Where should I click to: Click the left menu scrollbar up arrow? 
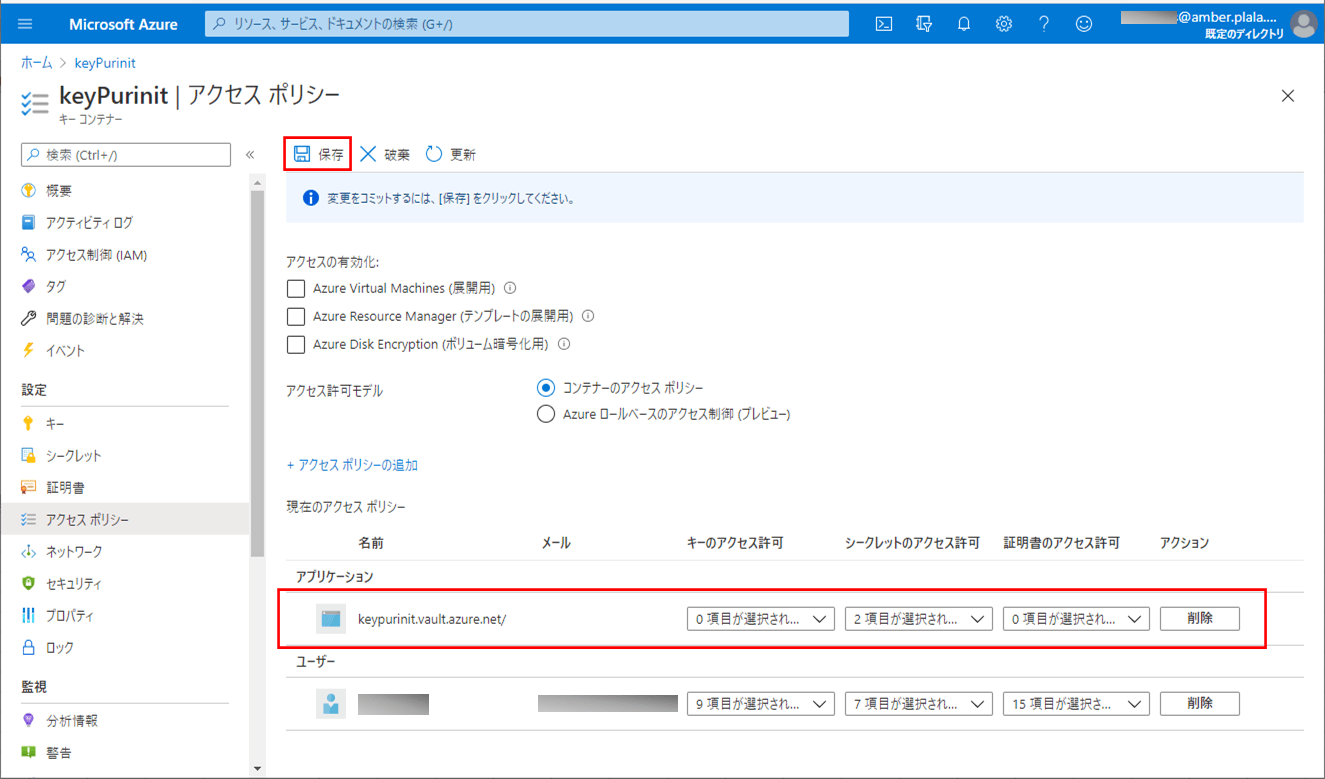(x=258, y=183)
